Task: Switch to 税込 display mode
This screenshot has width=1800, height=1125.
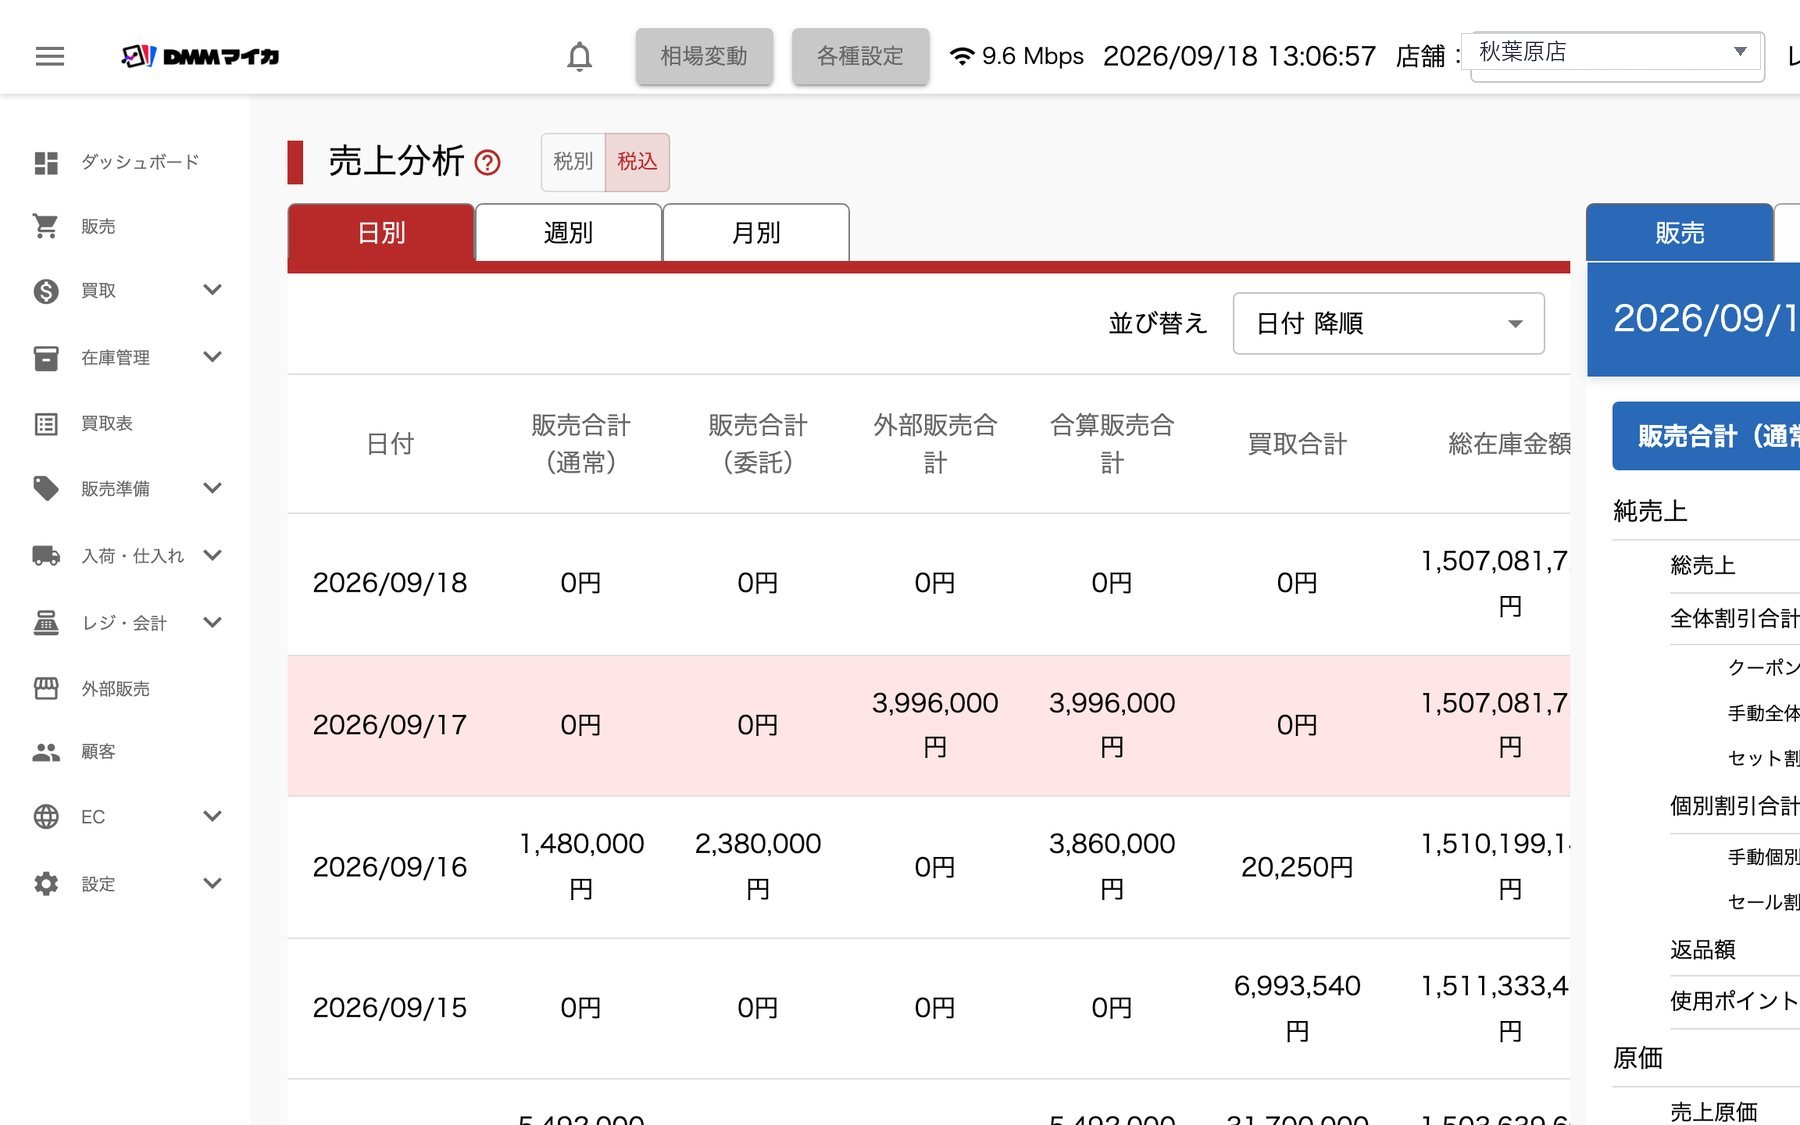Action: coord(637,161)
